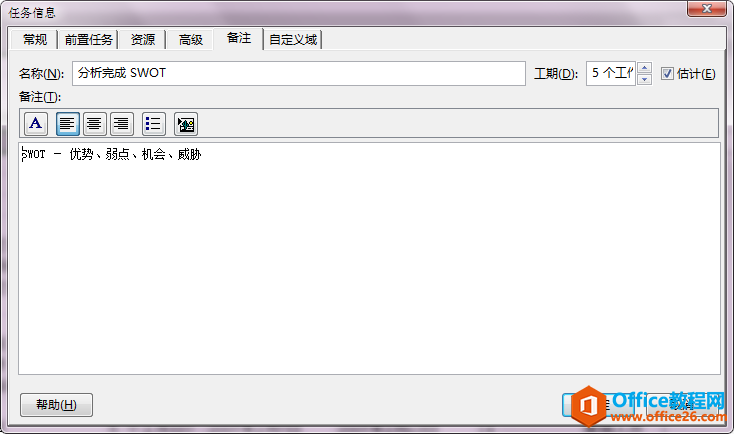Click the 工期 duration input field

(x=611, y=74)
